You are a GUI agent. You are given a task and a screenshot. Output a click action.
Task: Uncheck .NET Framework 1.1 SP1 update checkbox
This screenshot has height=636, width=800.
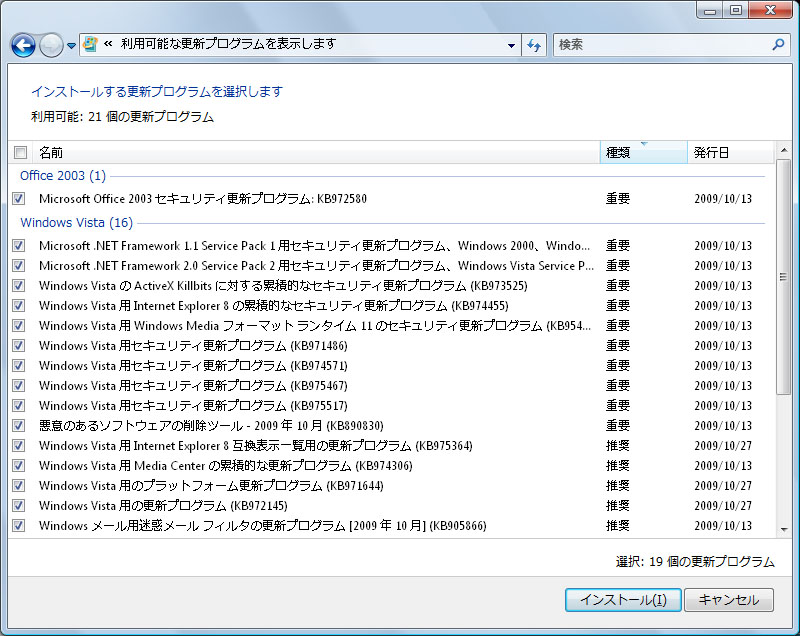pos(19,245)
